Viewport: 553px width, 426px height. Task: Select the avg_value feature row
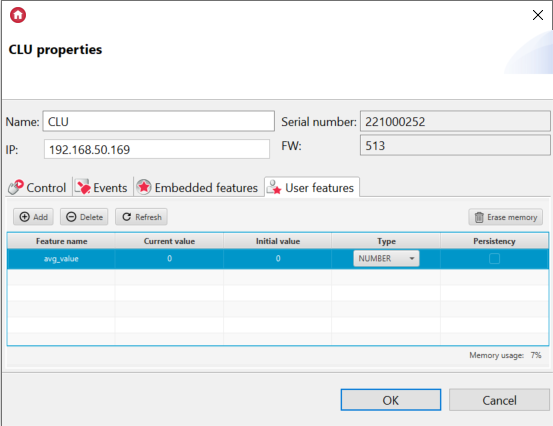pyautogui.click(x=278, y=258)
